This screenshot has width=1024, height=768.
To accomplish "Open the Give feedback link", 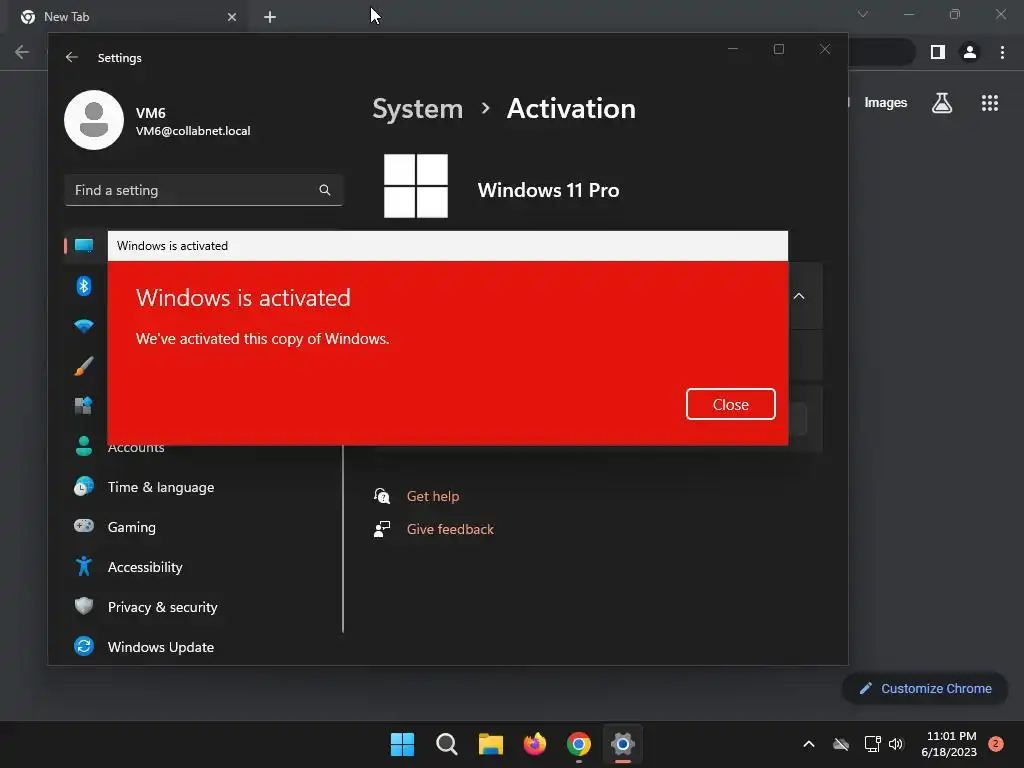I will point(450,529).
